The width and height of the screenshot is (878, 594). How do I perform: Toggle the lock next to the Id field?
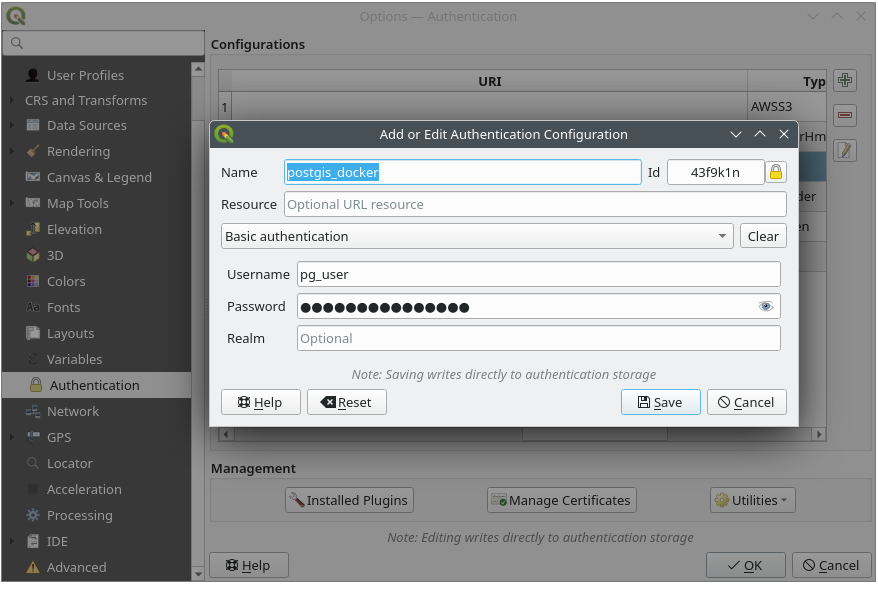pos(776,172)
